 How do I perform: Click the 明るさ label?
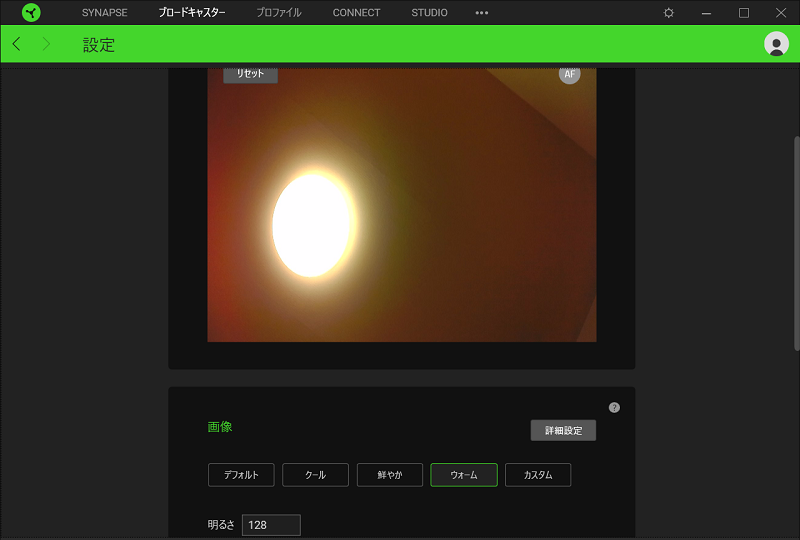[221, 525]
